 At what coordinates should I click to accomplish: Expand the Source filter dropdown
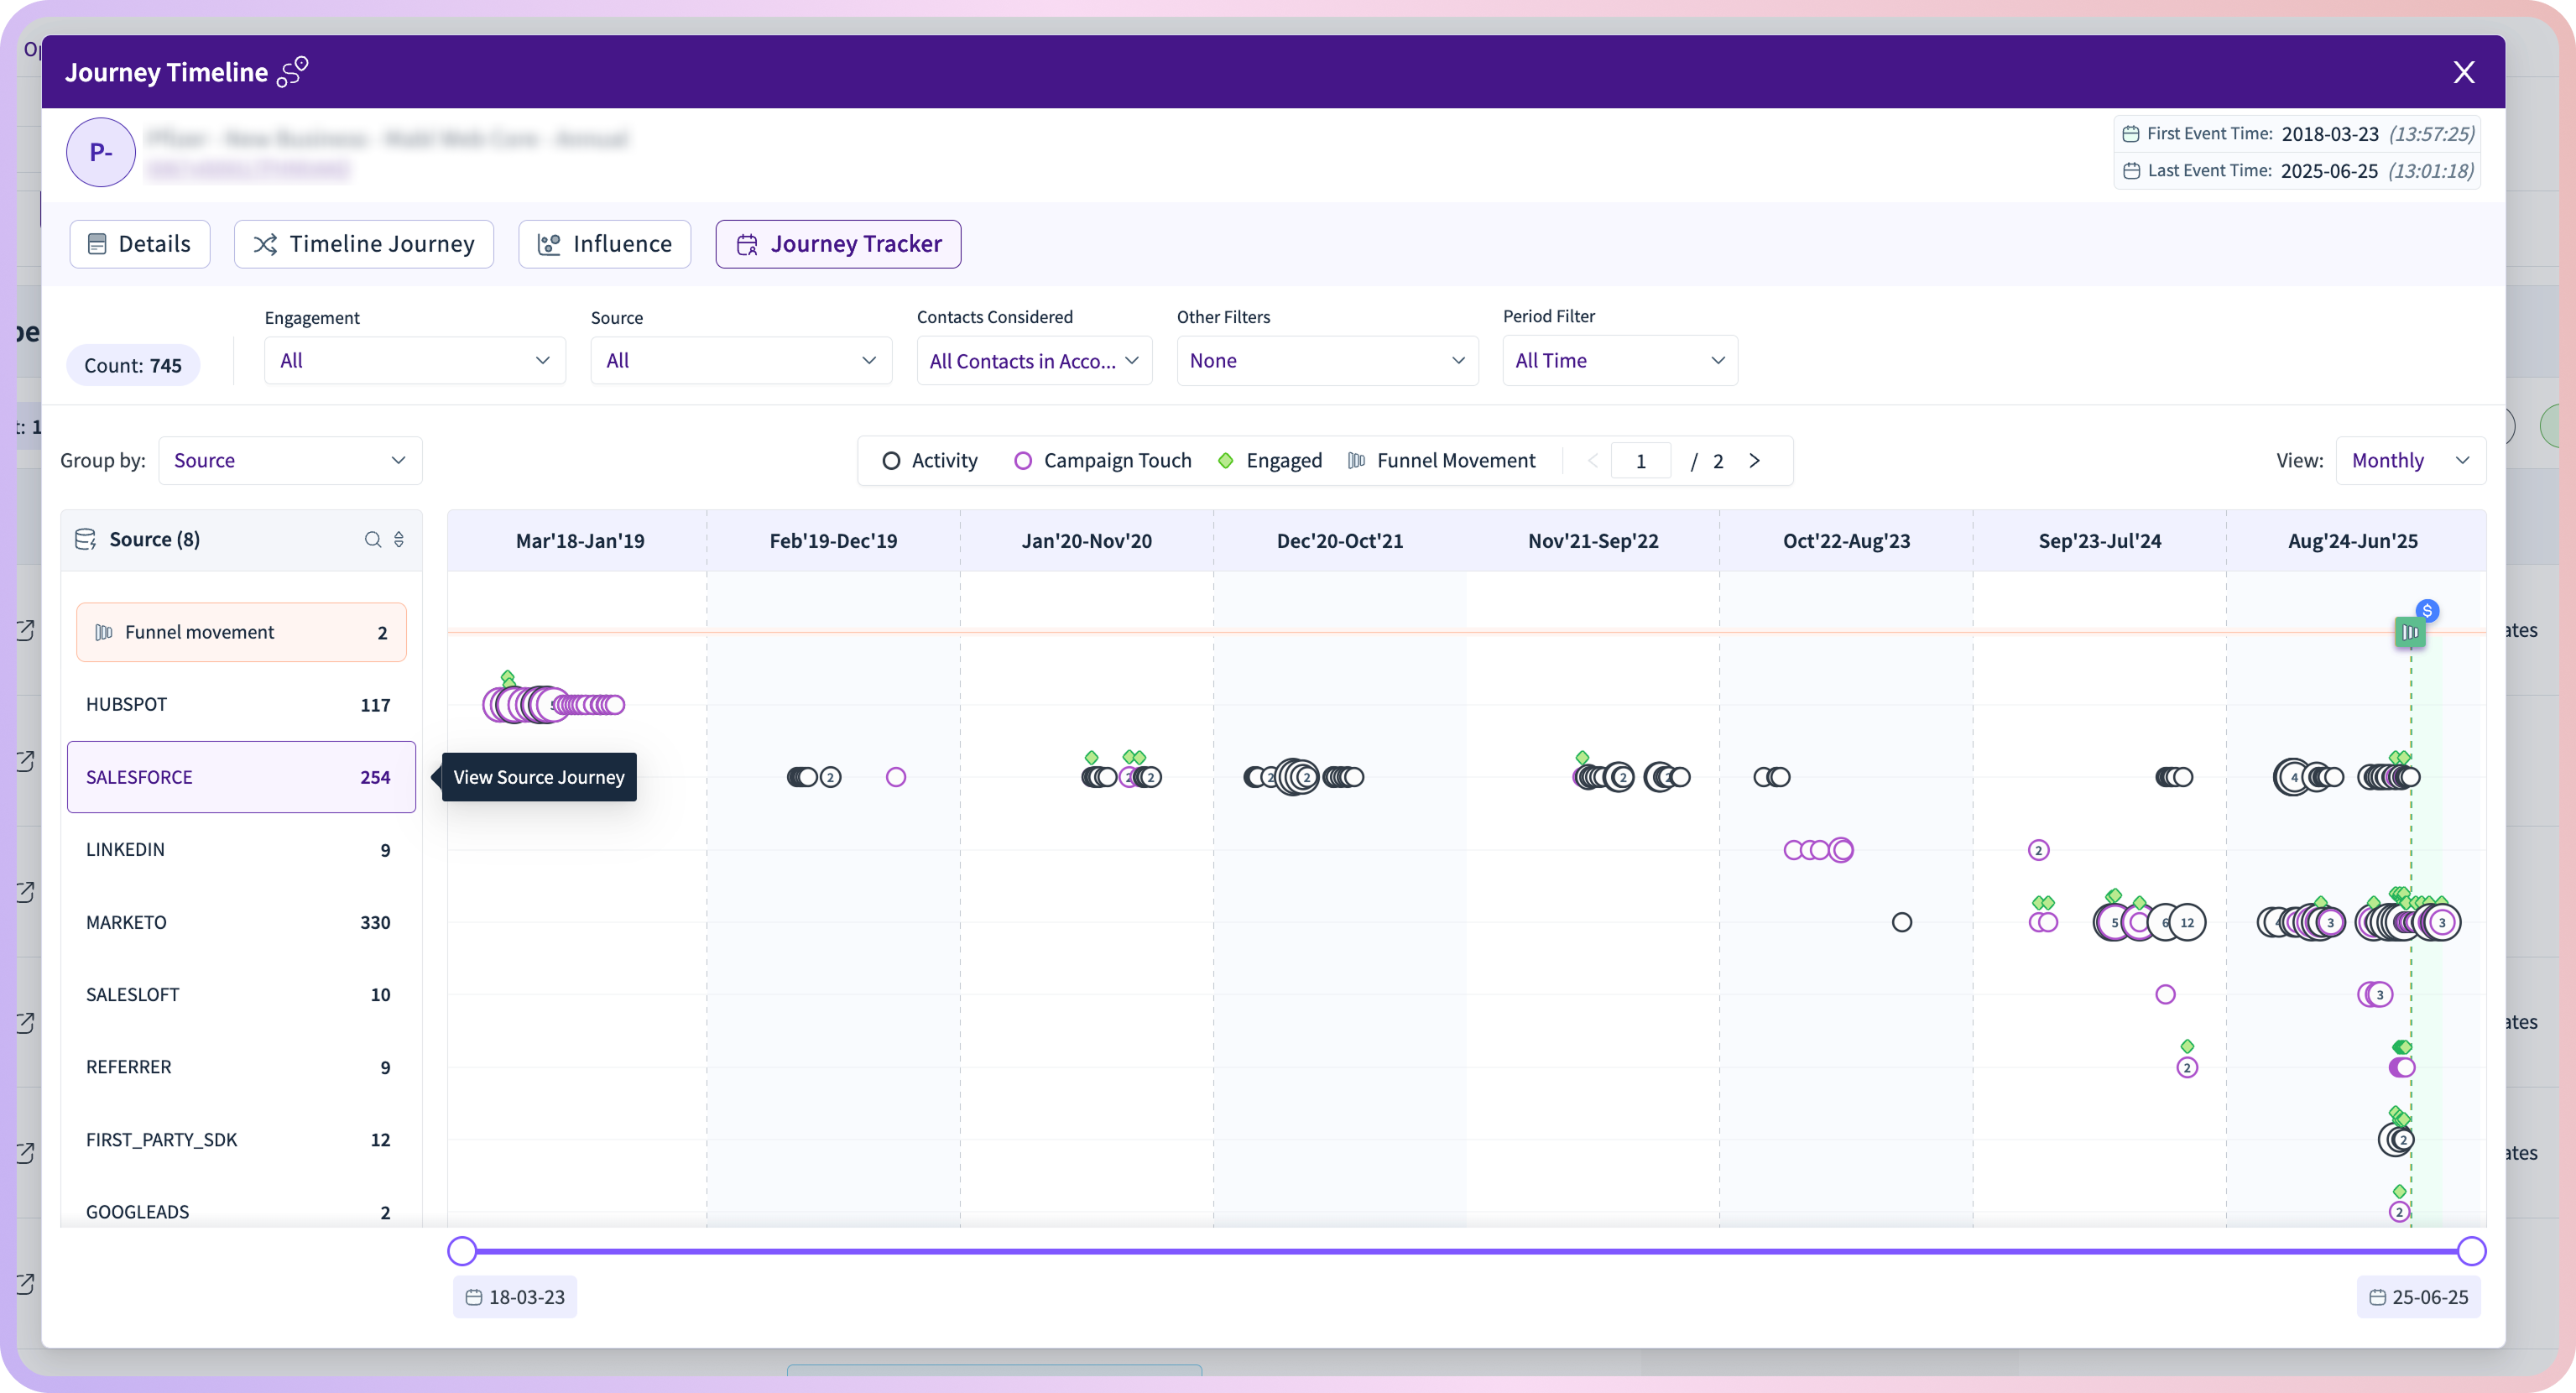[x=741, y=360]
